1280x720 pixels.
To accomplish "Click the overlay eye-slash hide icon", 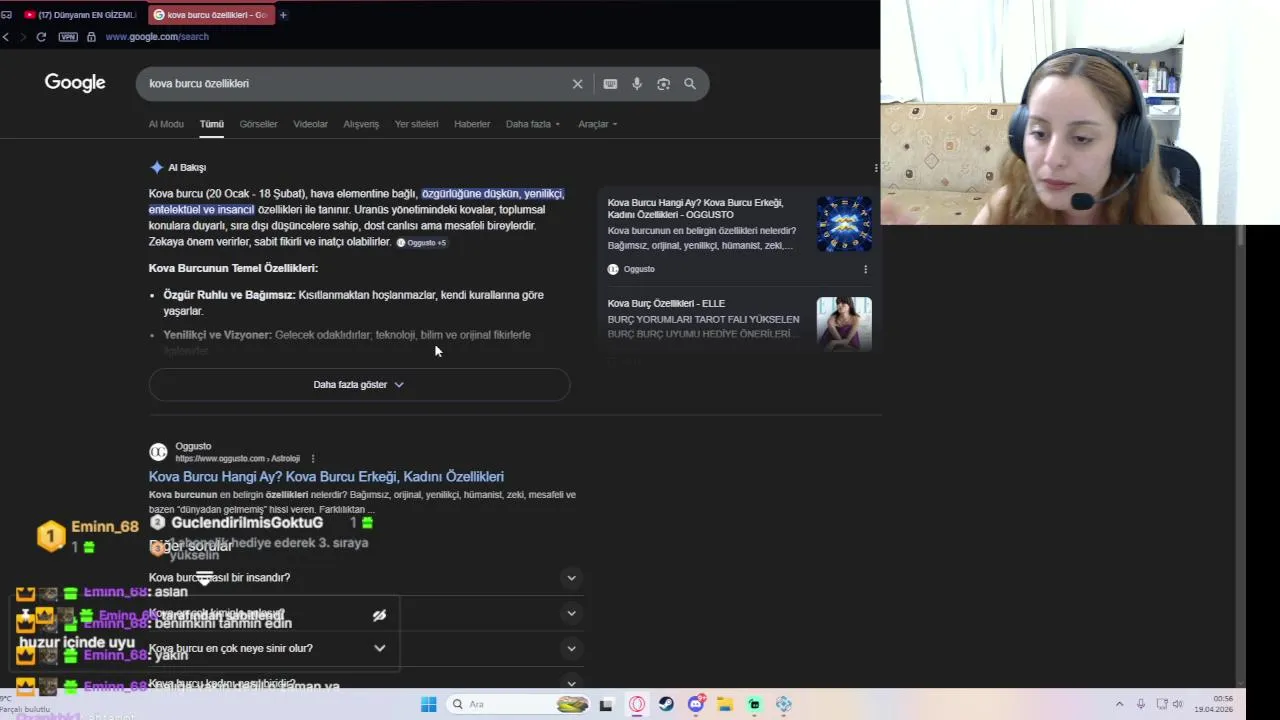I will pyautogui.click(x=379, y=616).
